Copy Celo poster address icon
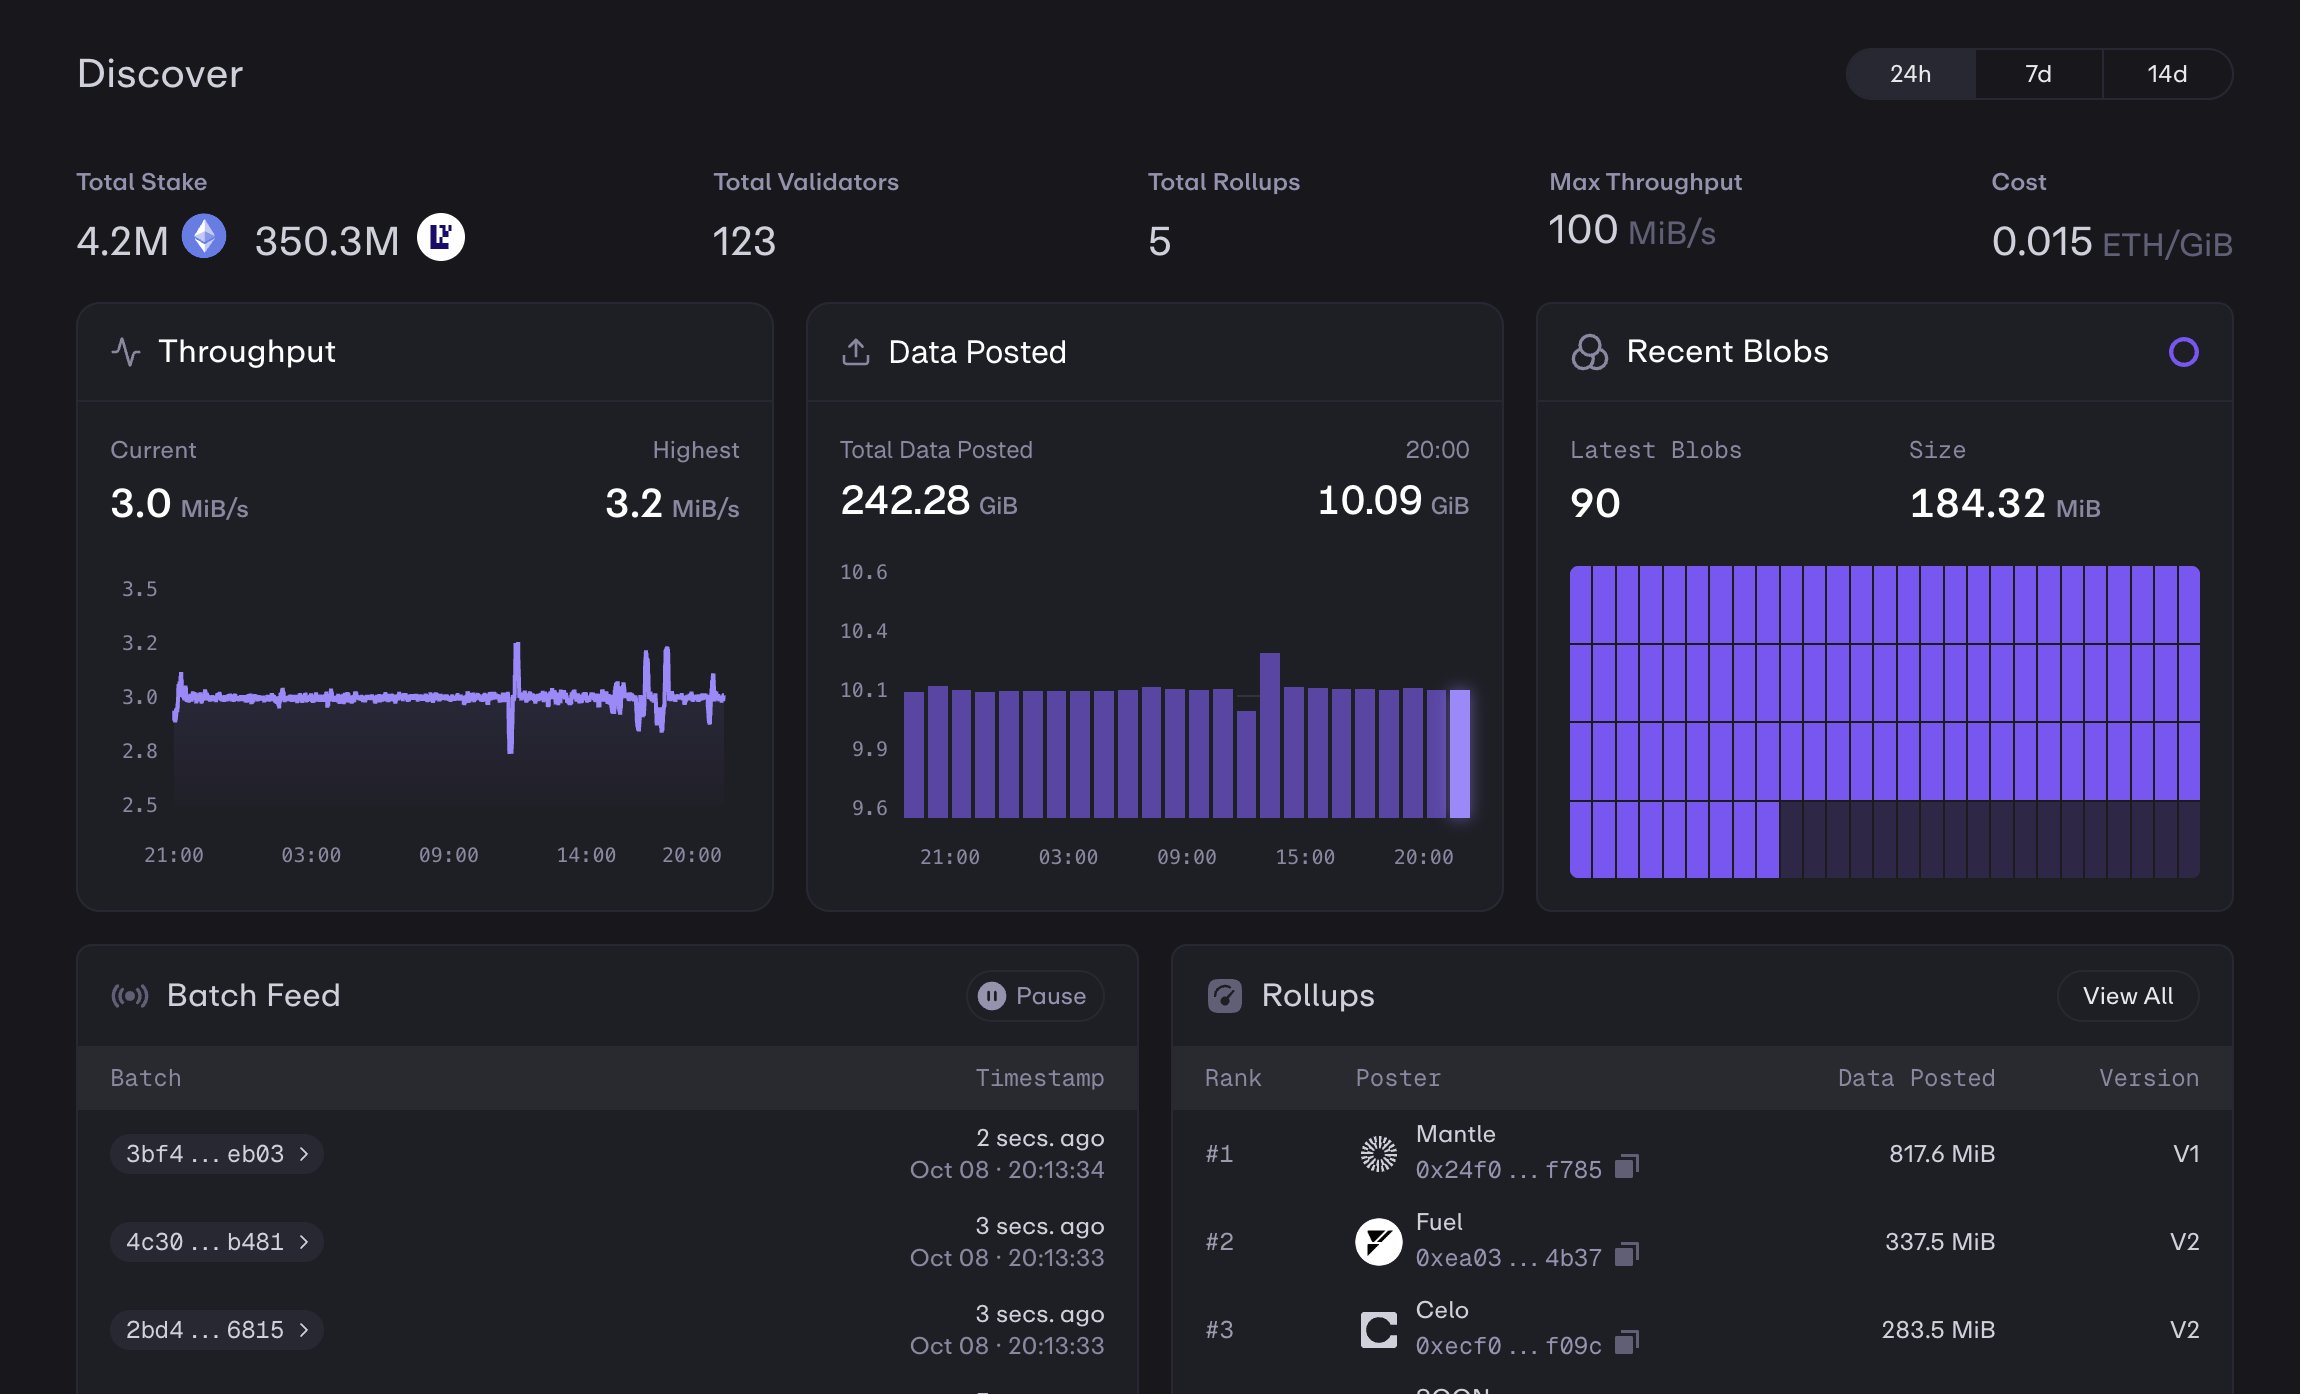Viewport: 2300px width, 1394px height. point(1627,1343)
